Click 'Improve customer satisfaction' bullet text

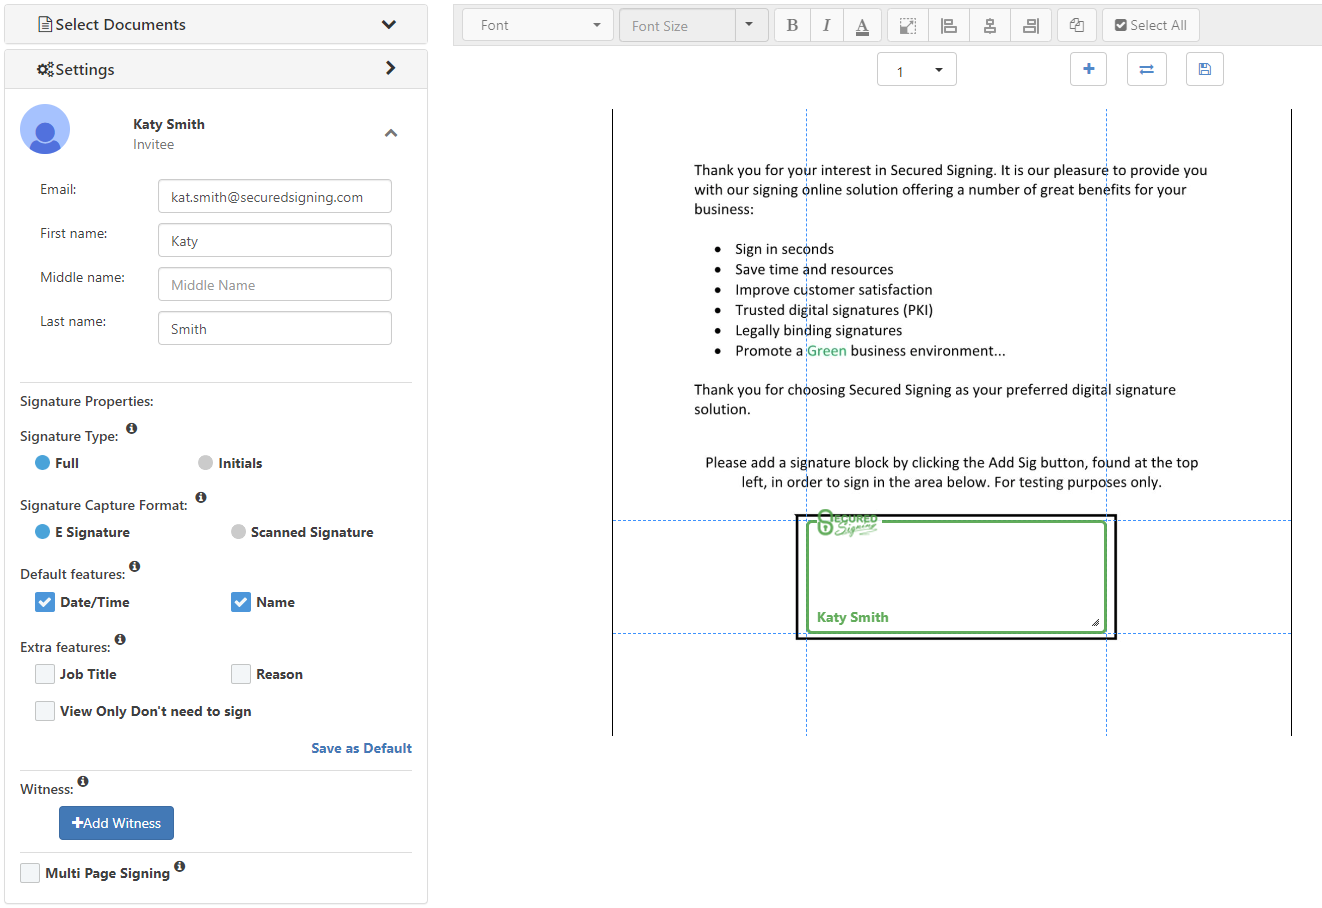click(x=834, y=290)
